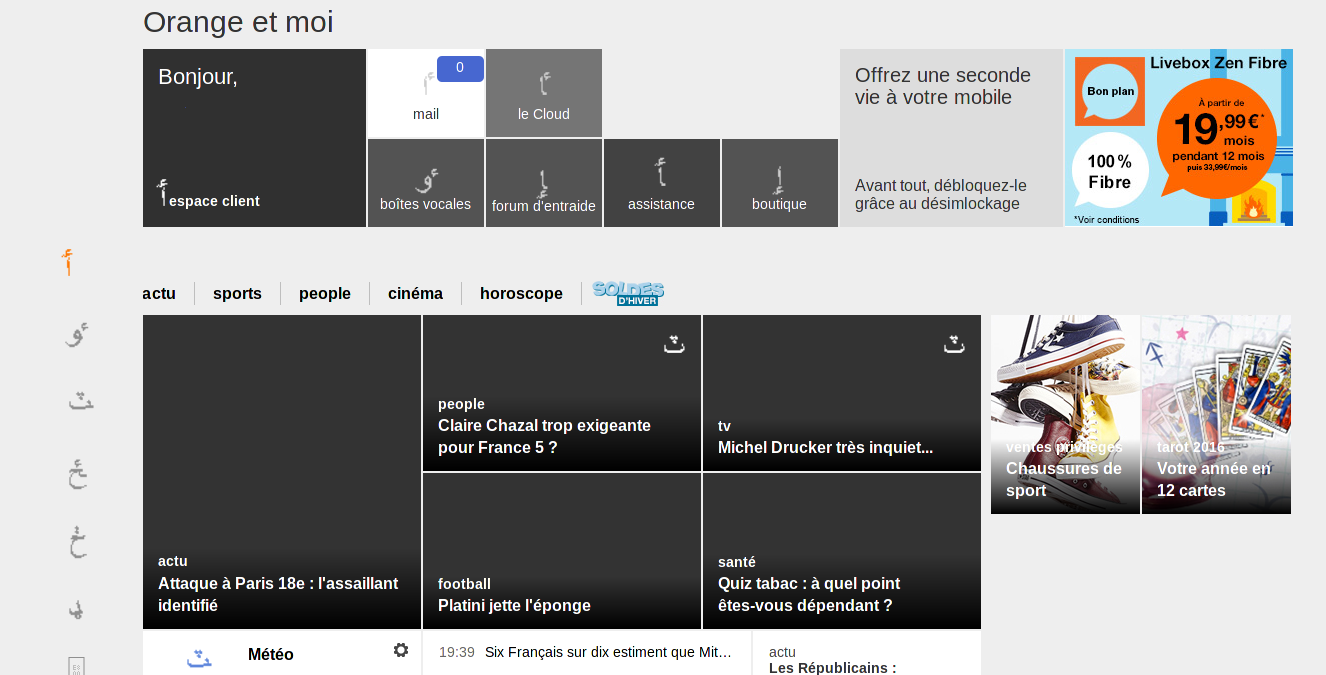Open the assistance tile
Screen dimensions: 1326x675
[x=661, y=183]
